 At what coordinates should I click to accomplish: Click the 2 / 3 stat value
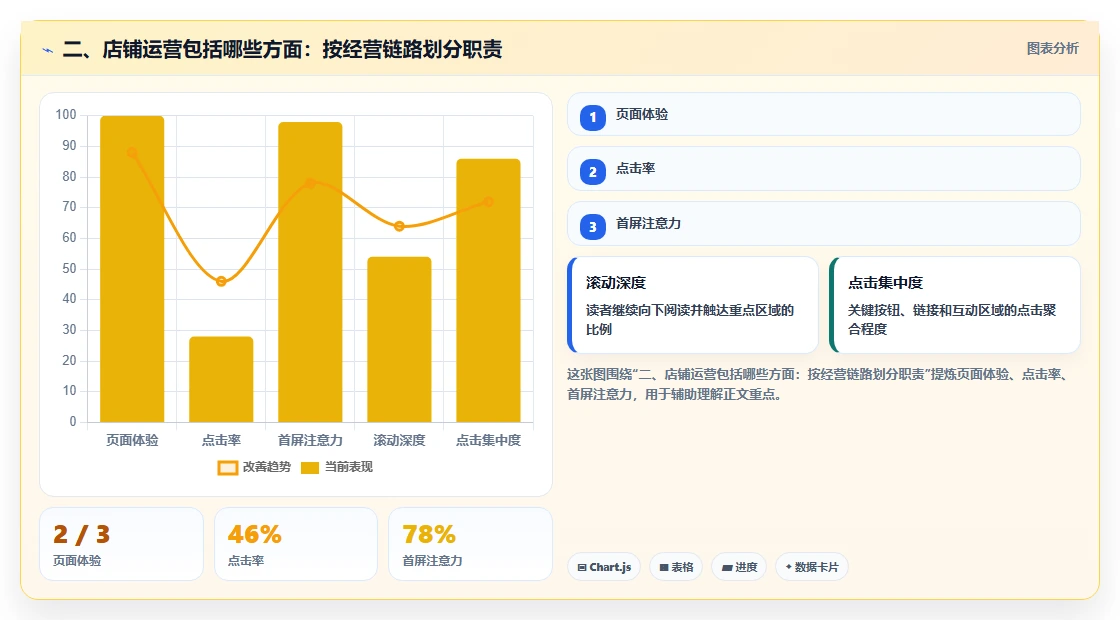coord(81,534)
